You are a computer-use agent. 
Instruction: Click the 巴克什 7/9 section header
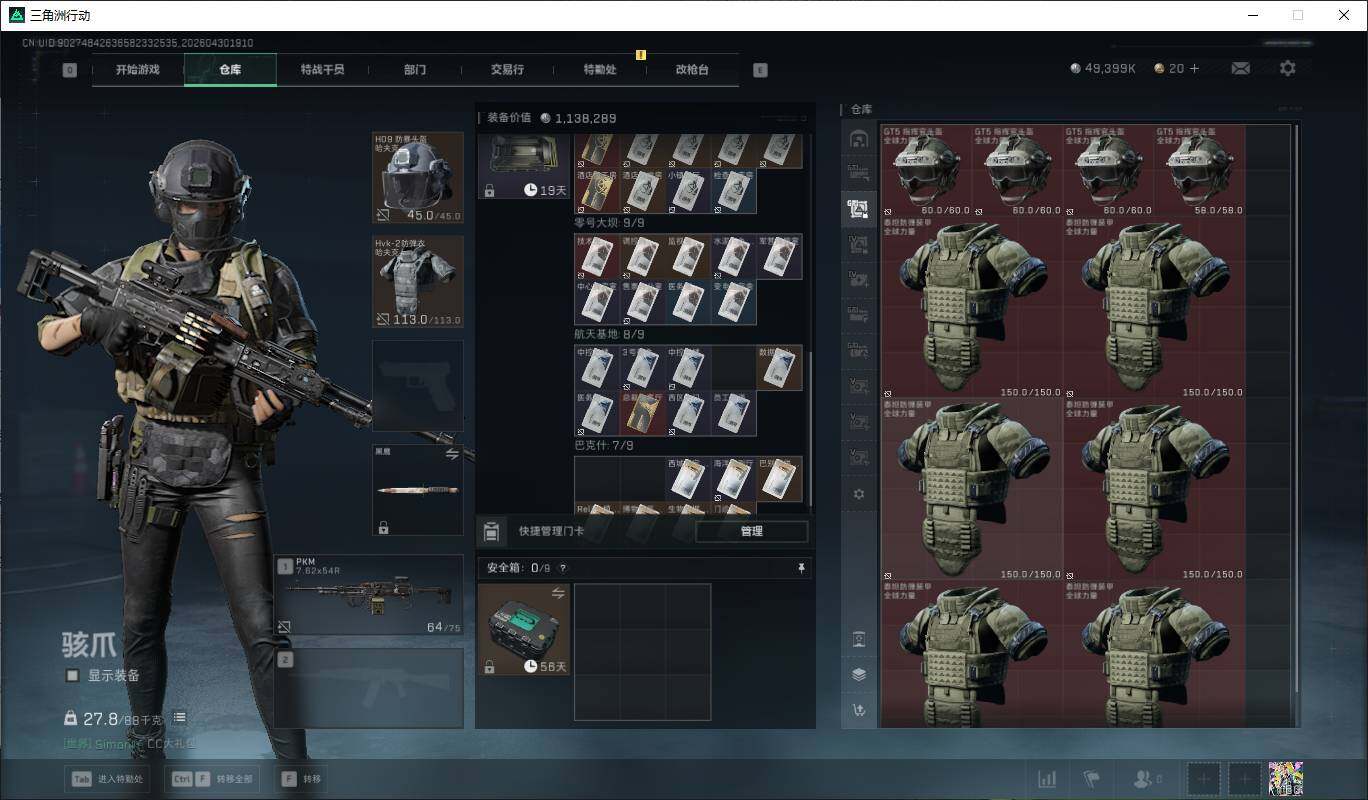[604, 445]
